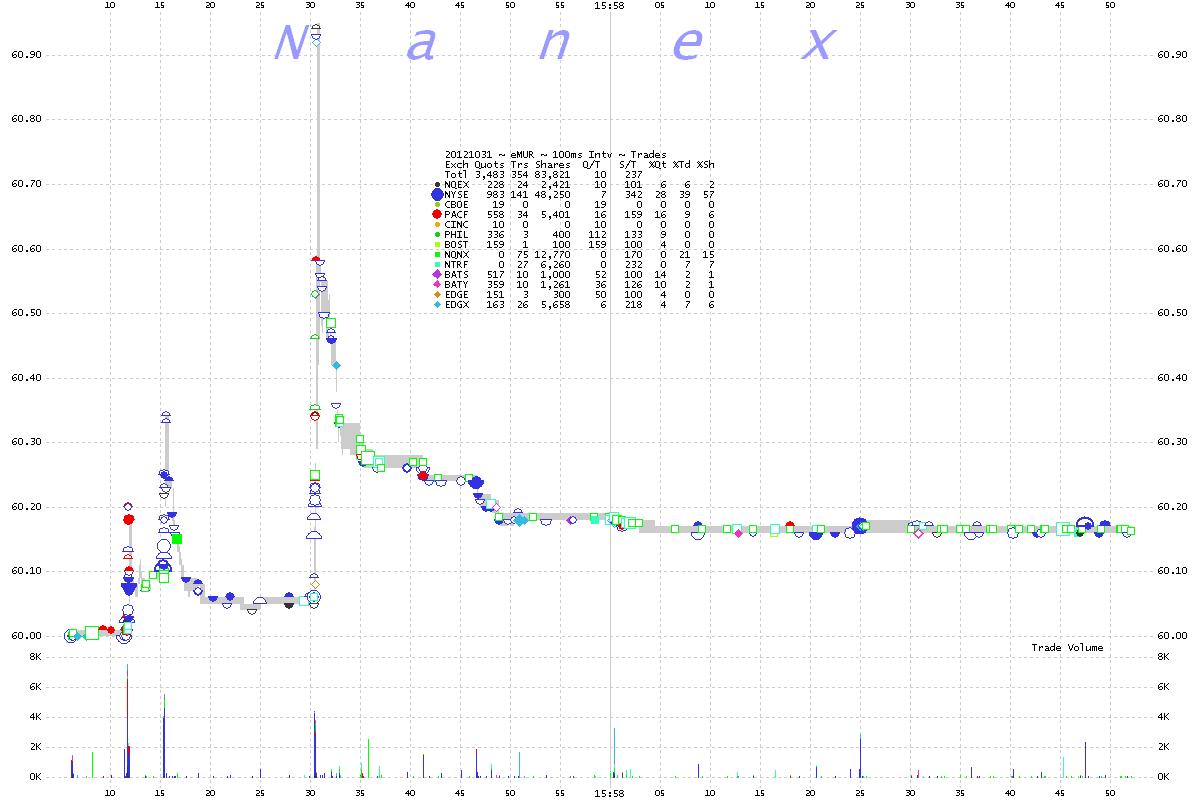Click the 'NYSE' exchange label

point(457,195)
